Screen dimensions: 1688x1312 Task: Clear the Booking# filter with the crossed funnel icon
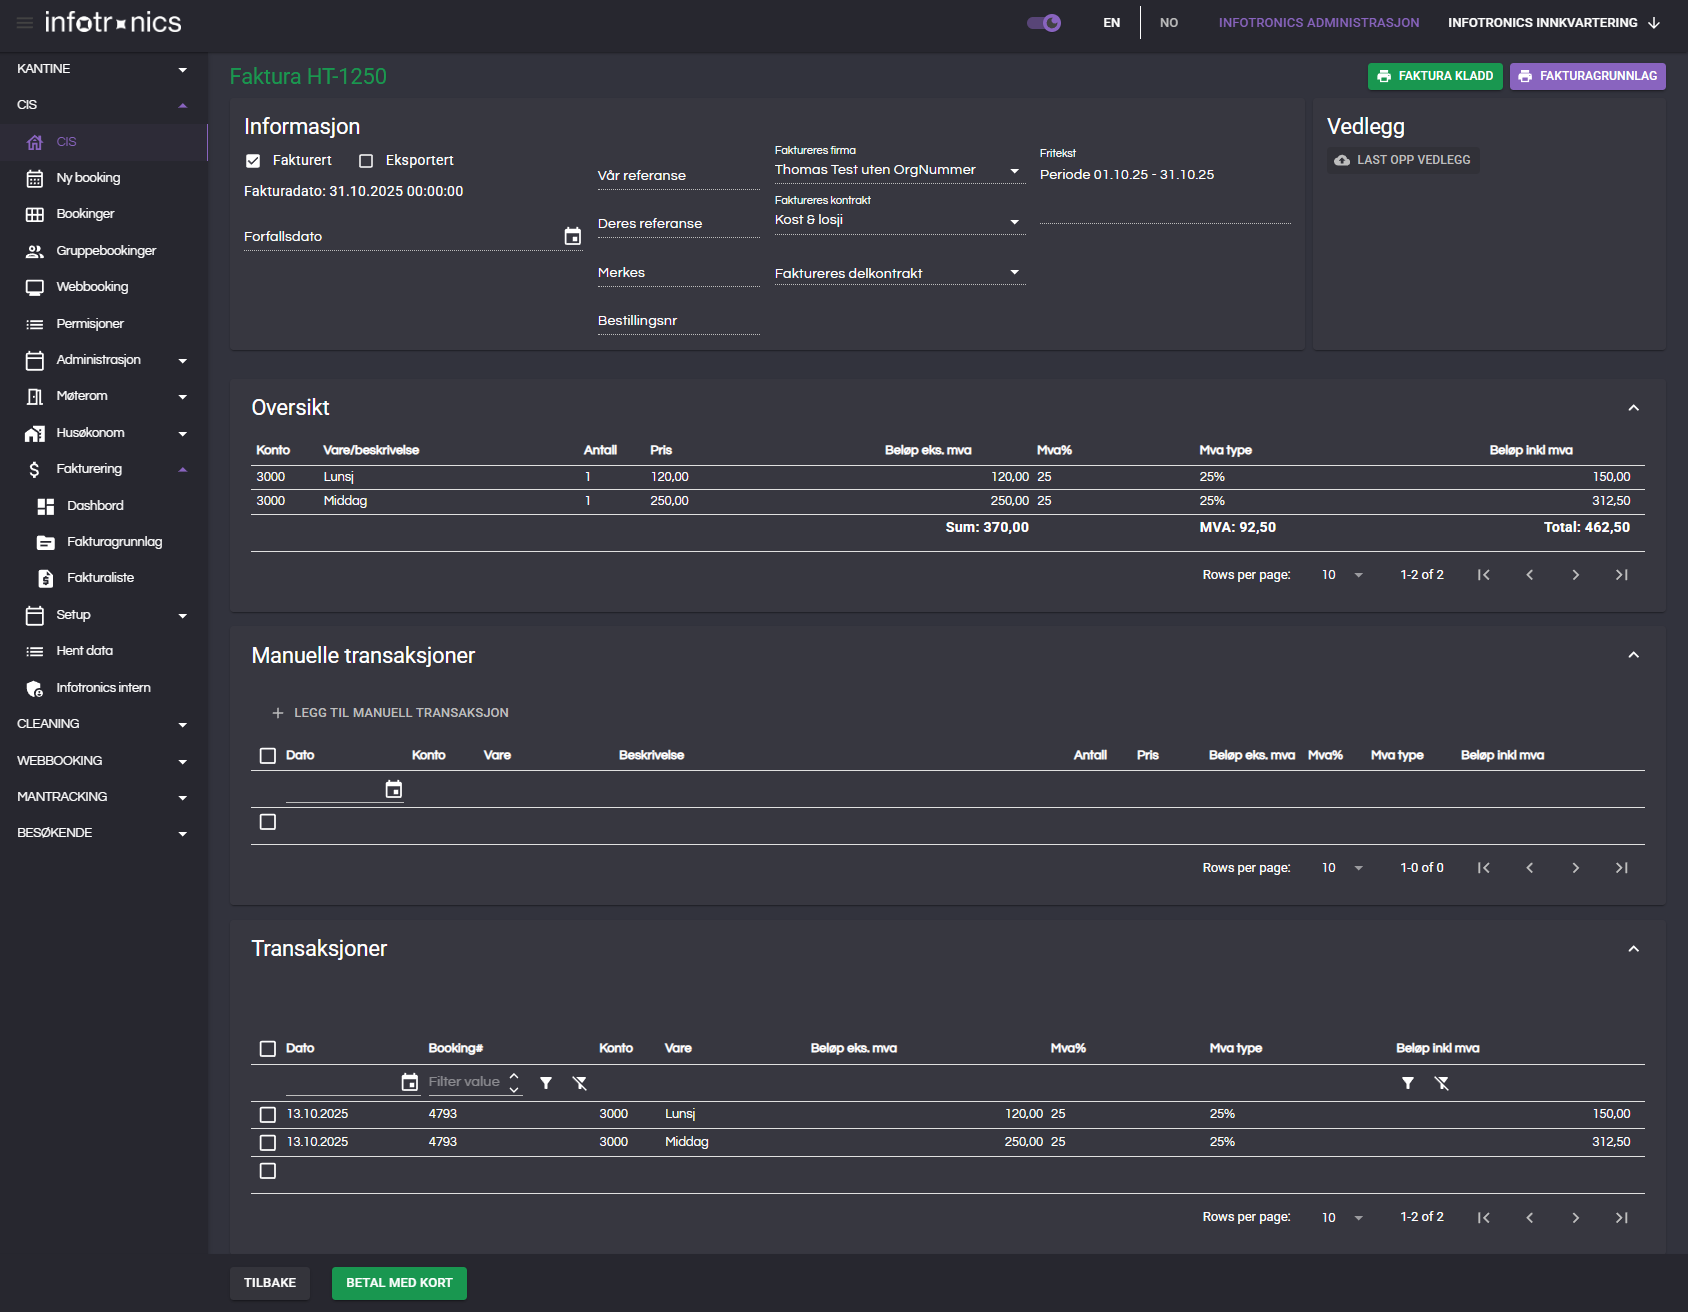pyautogui.click(x=580, y=1083)
